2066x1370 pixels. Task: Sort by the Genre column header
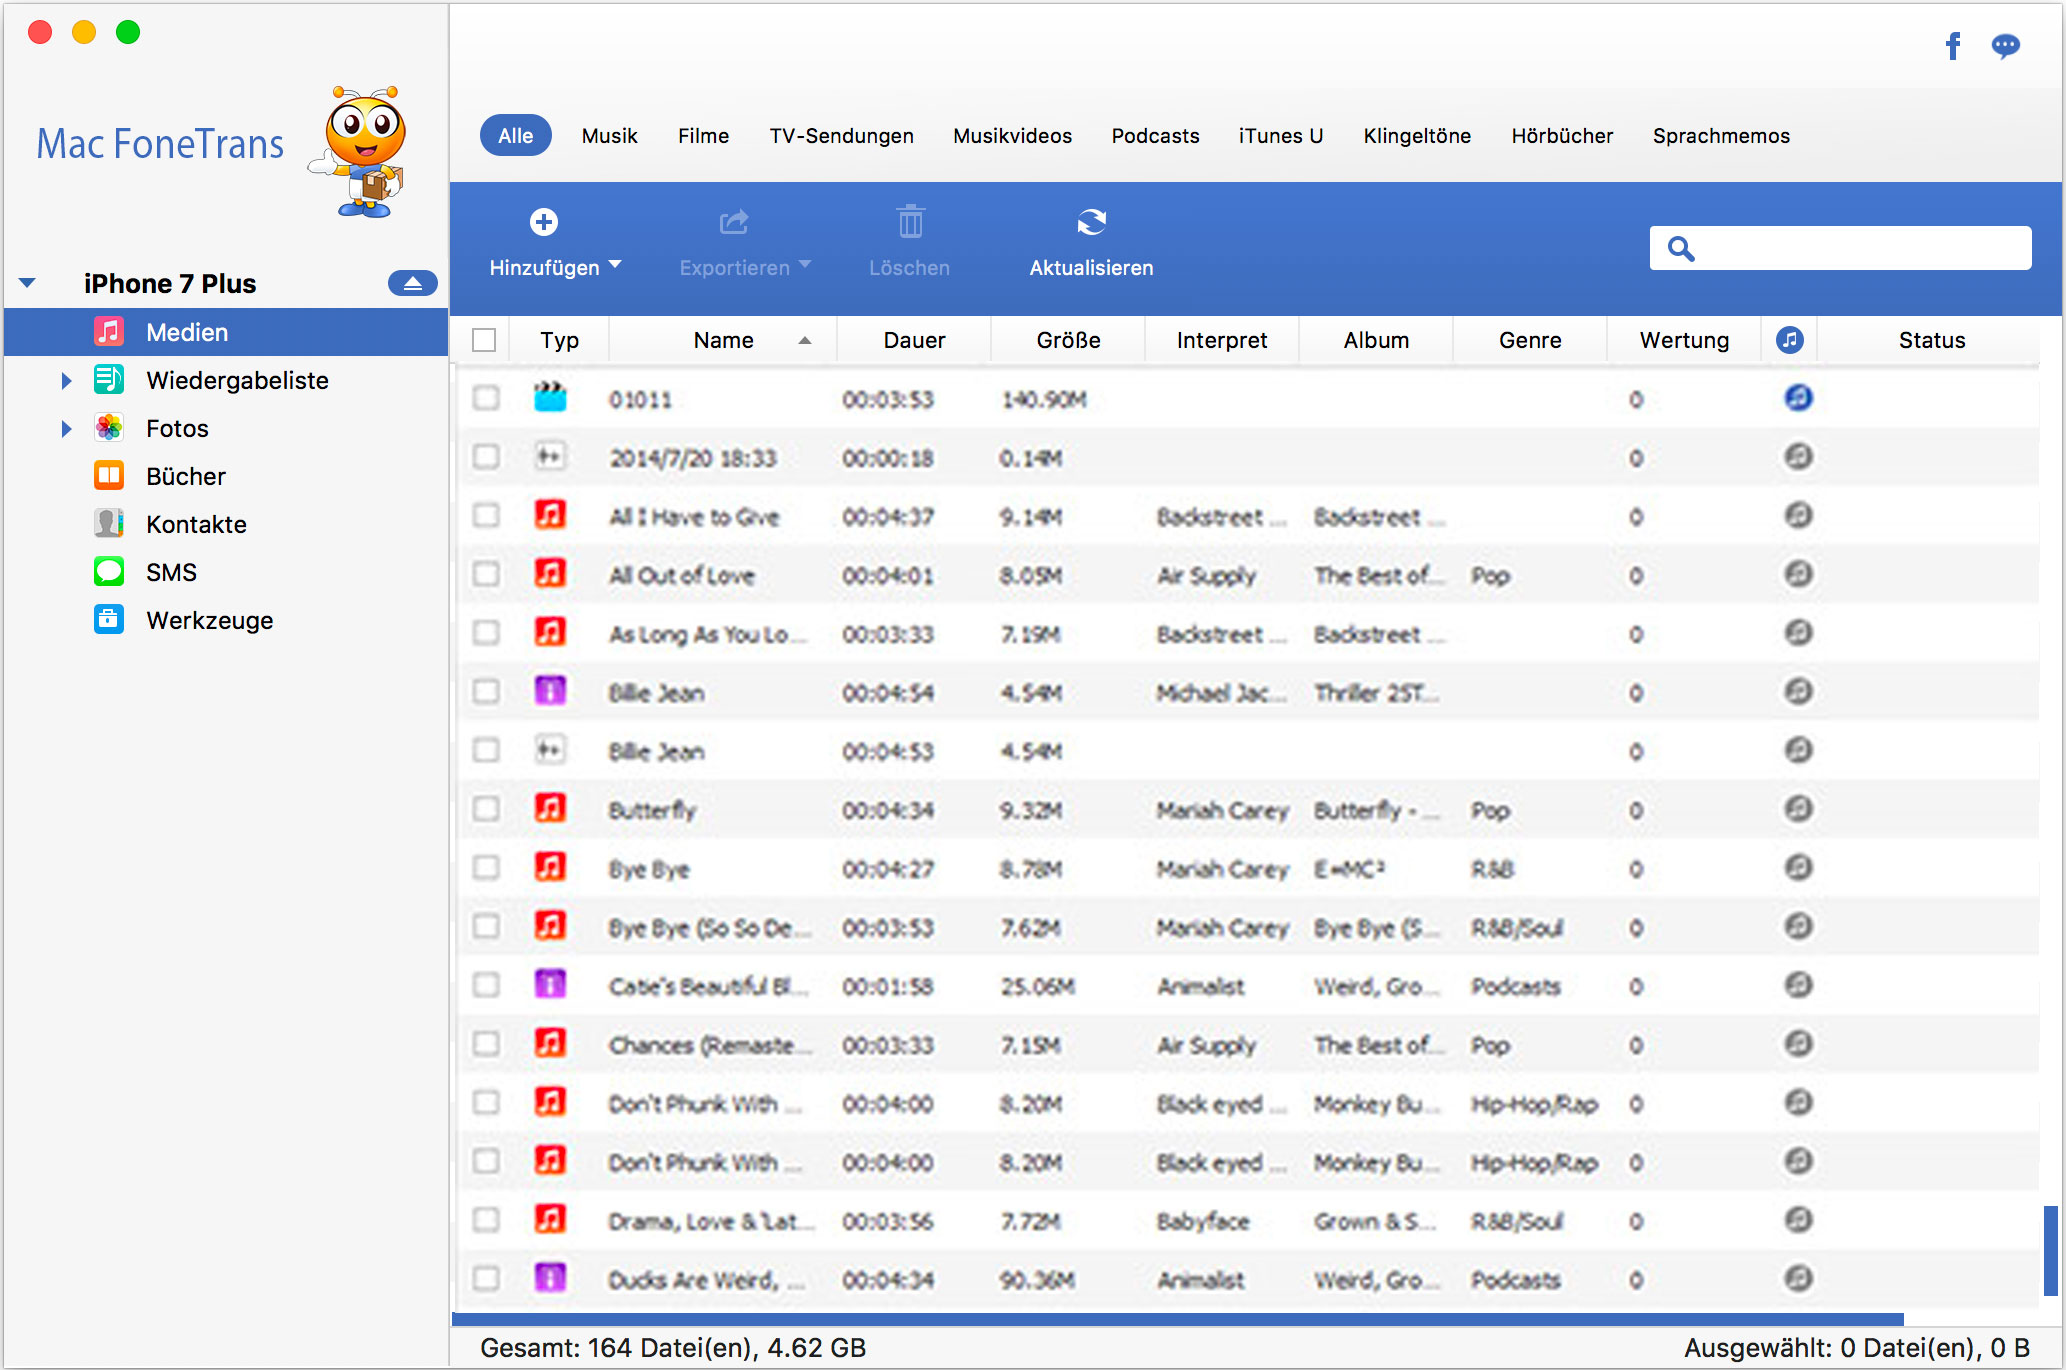point(1530,340)
